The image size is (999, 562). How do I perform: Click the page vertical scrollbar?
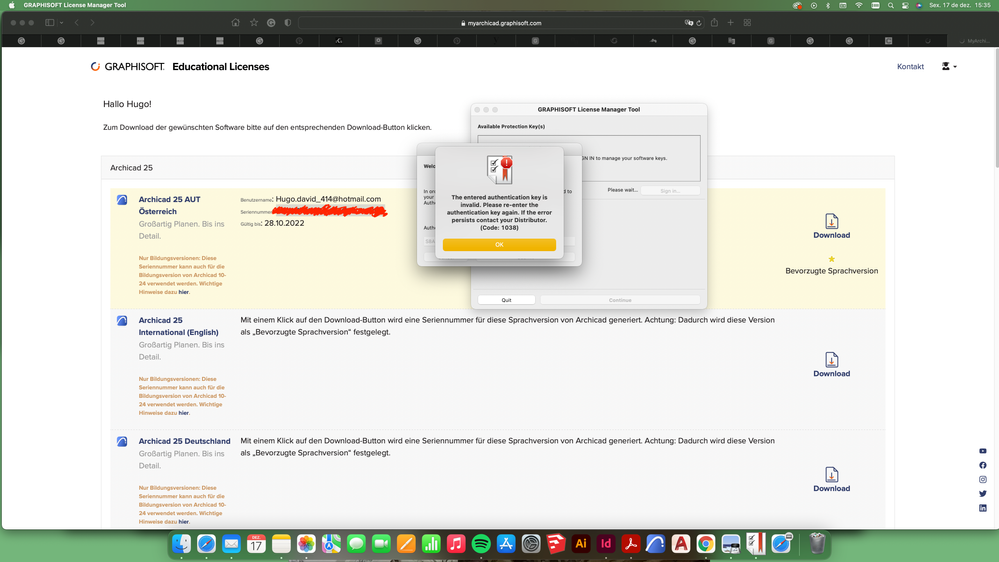(995, 106)
